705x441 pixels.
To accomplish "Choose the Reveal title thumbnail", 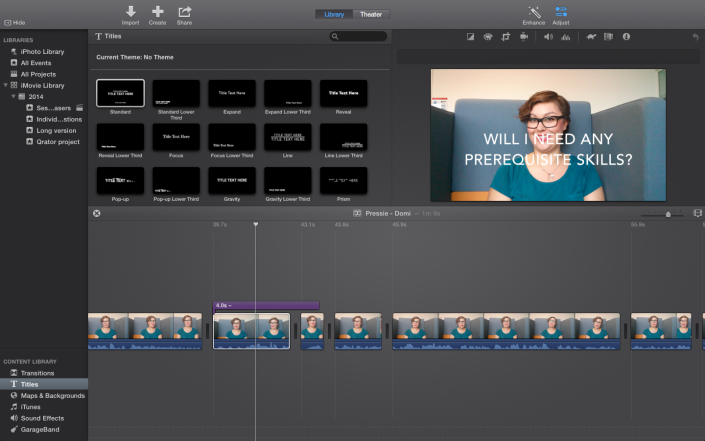I will pyautogui.click(x=343, y=93).
